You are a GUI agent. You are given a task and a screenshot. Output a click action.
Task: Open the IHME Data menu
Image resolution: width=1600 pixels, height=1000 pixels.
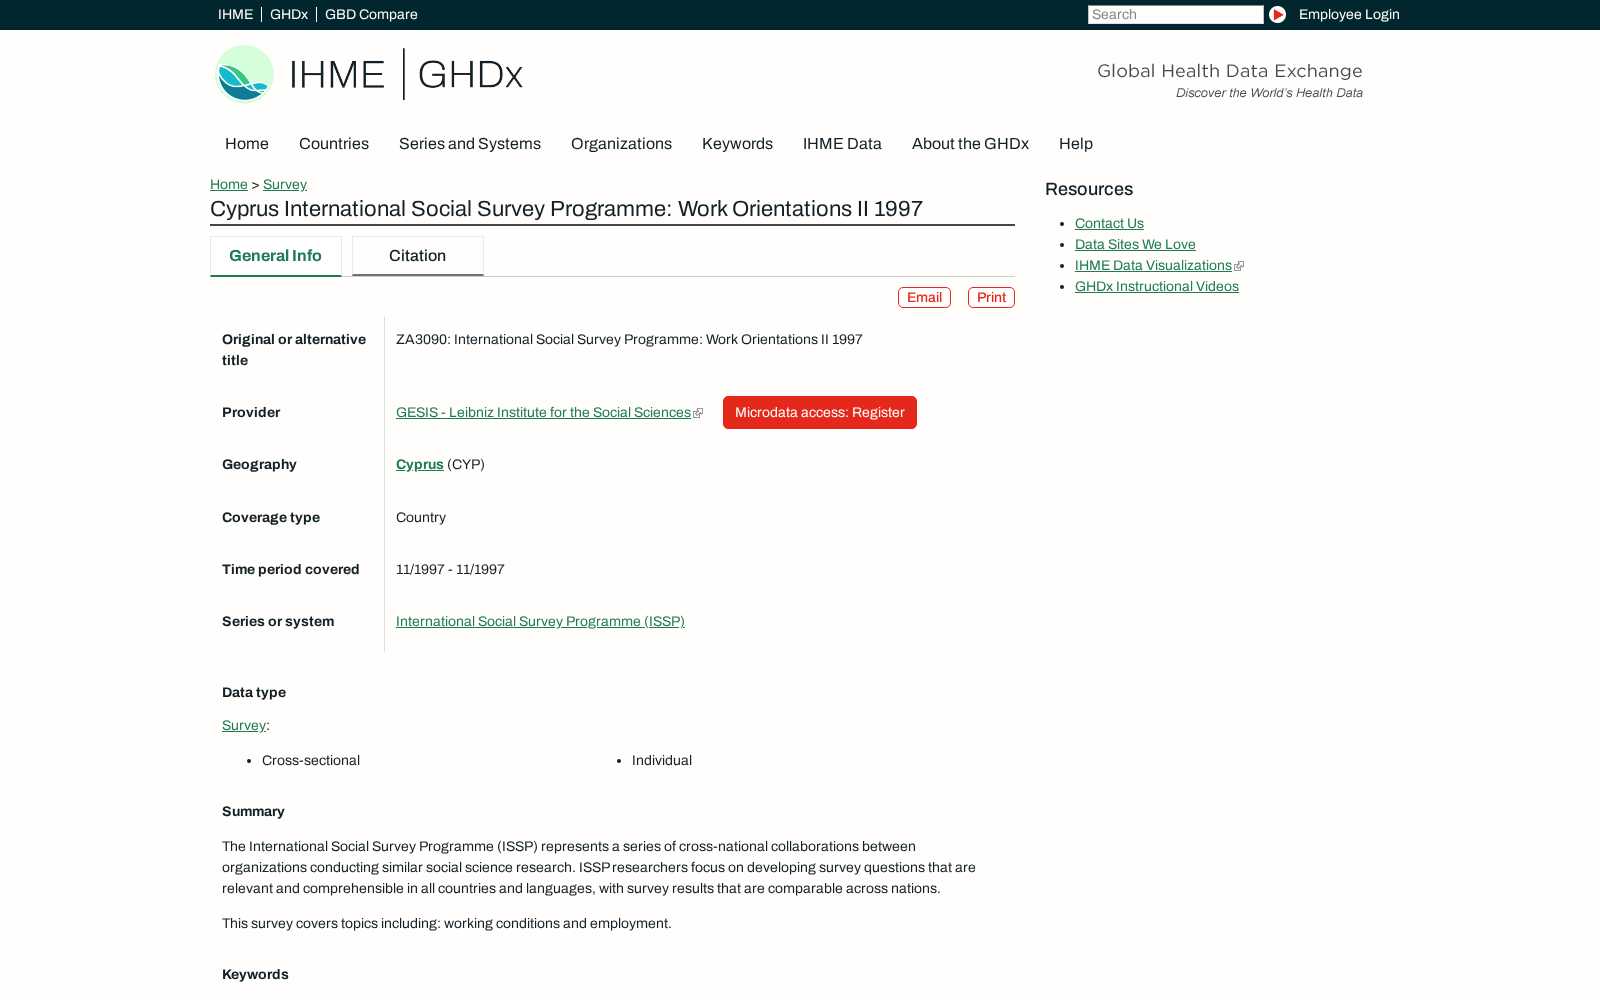(842, 144)
